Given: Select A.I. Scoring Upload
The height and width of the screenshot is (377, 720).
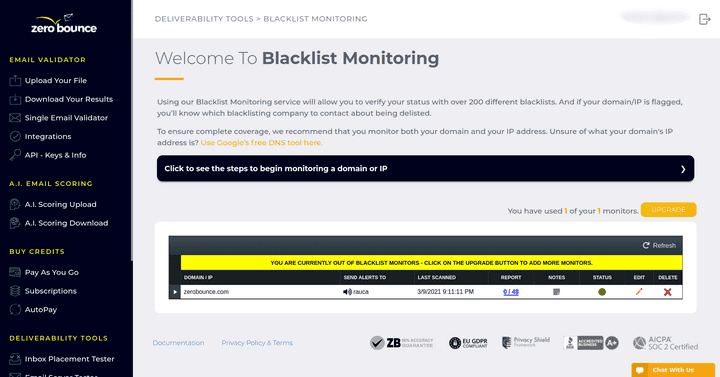Looking at the screenshot, I should coord(61,204).
